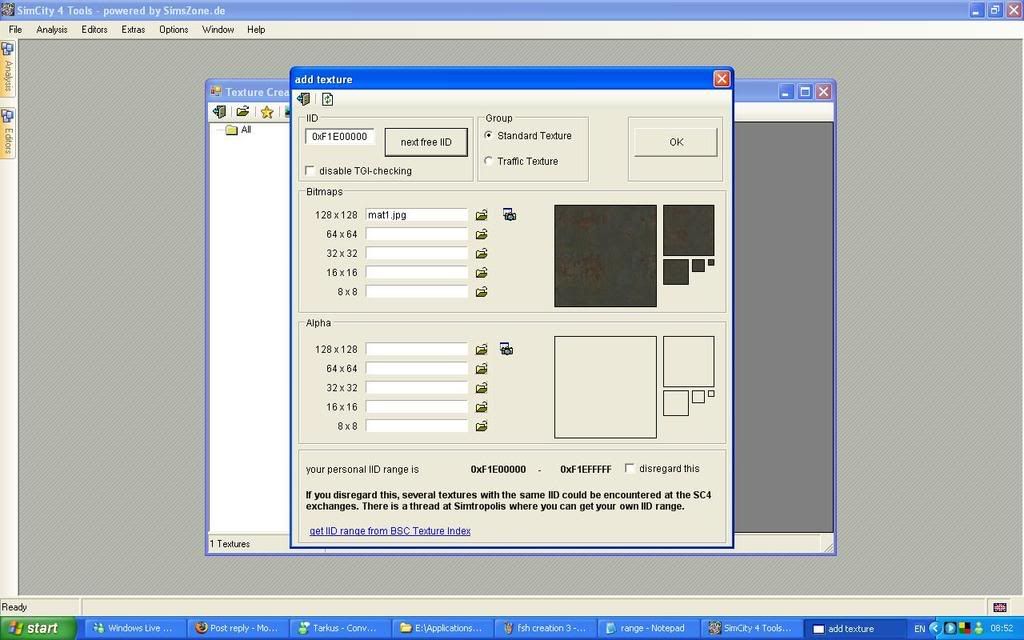Click the 8 x 8 alpha filename field
The width and height of the screenshot is (1024, 640).
pyautogui.click(x=417, y=426)
